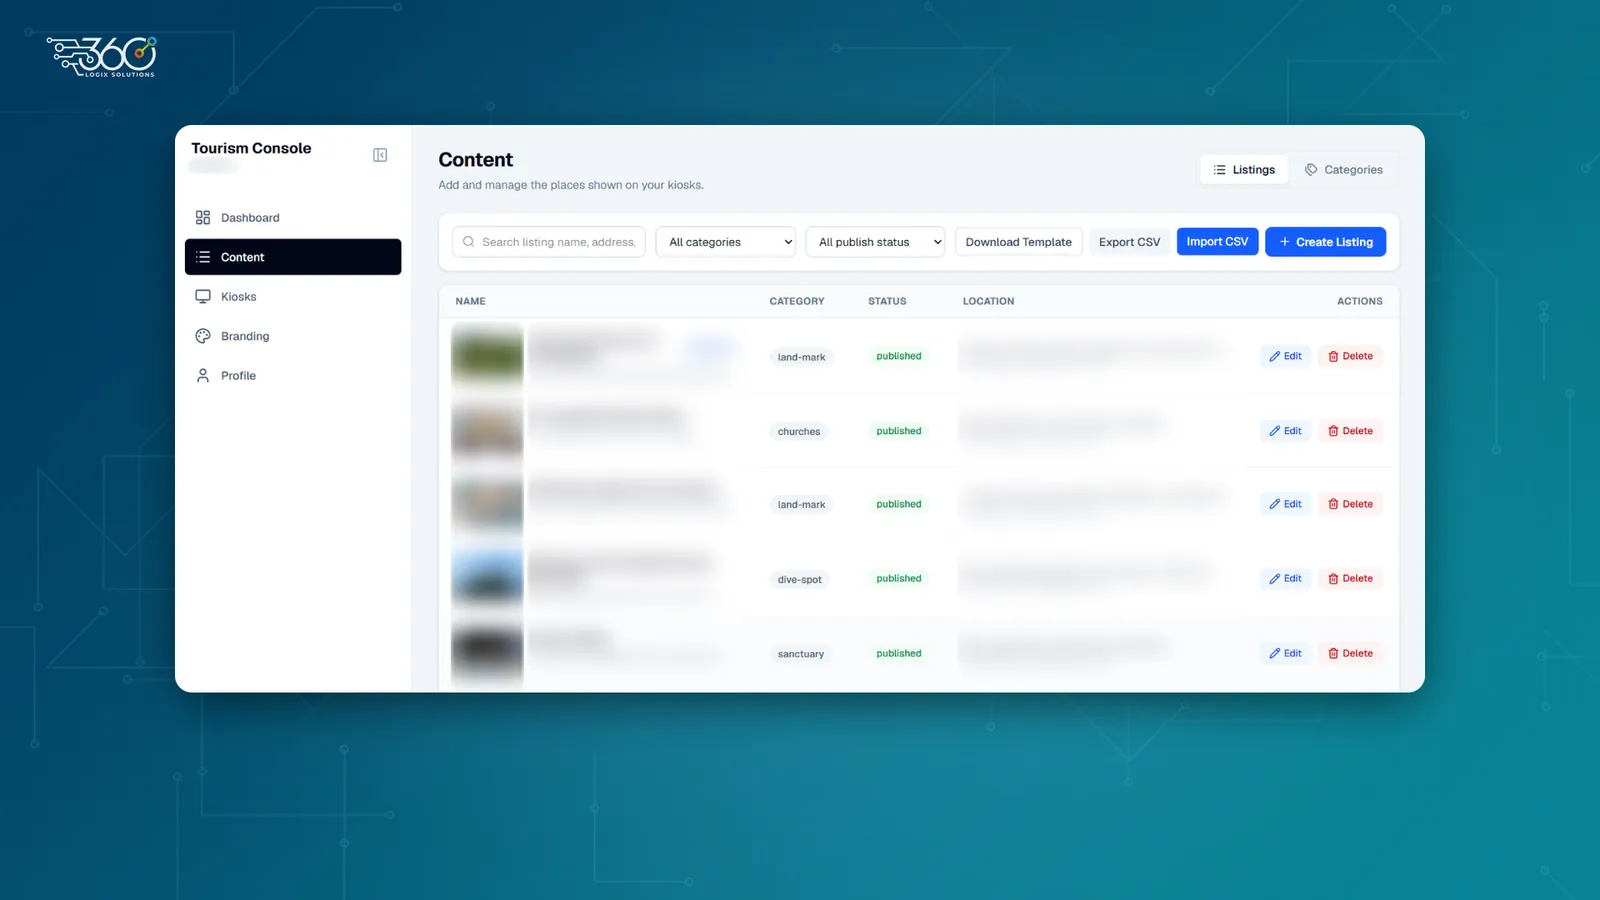
Task: Focus the search listing name field
Action: tap(549, 242)
